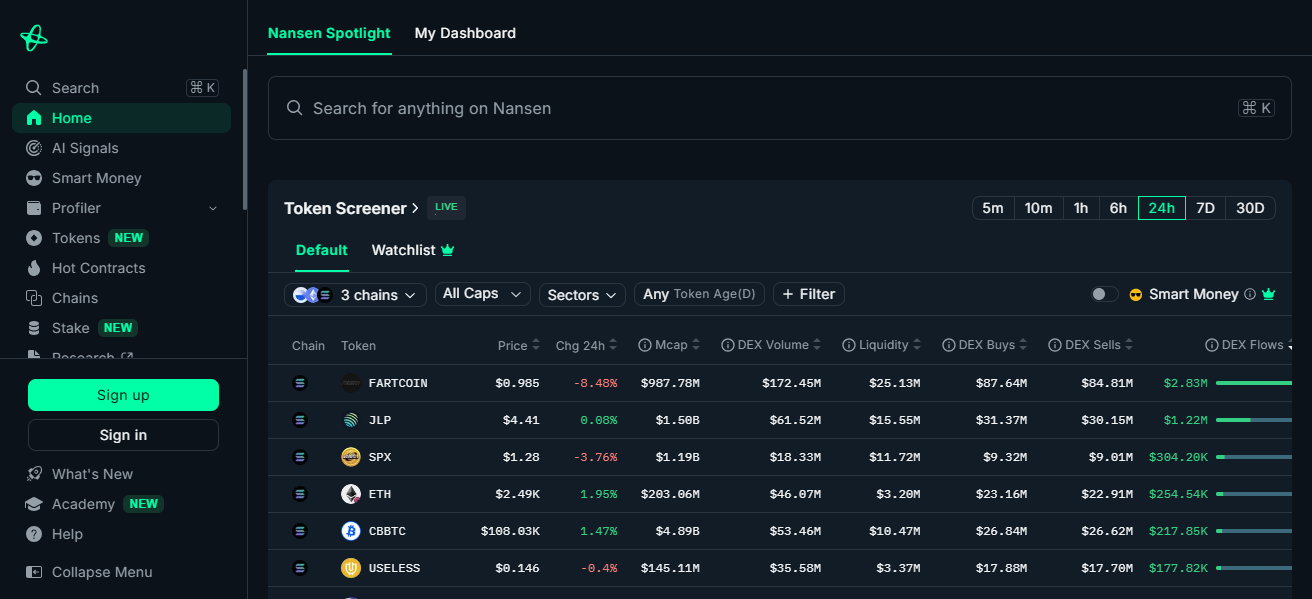
Task: Switch to the Nansen Spotlight tab
Action: (x=329, y=33)
